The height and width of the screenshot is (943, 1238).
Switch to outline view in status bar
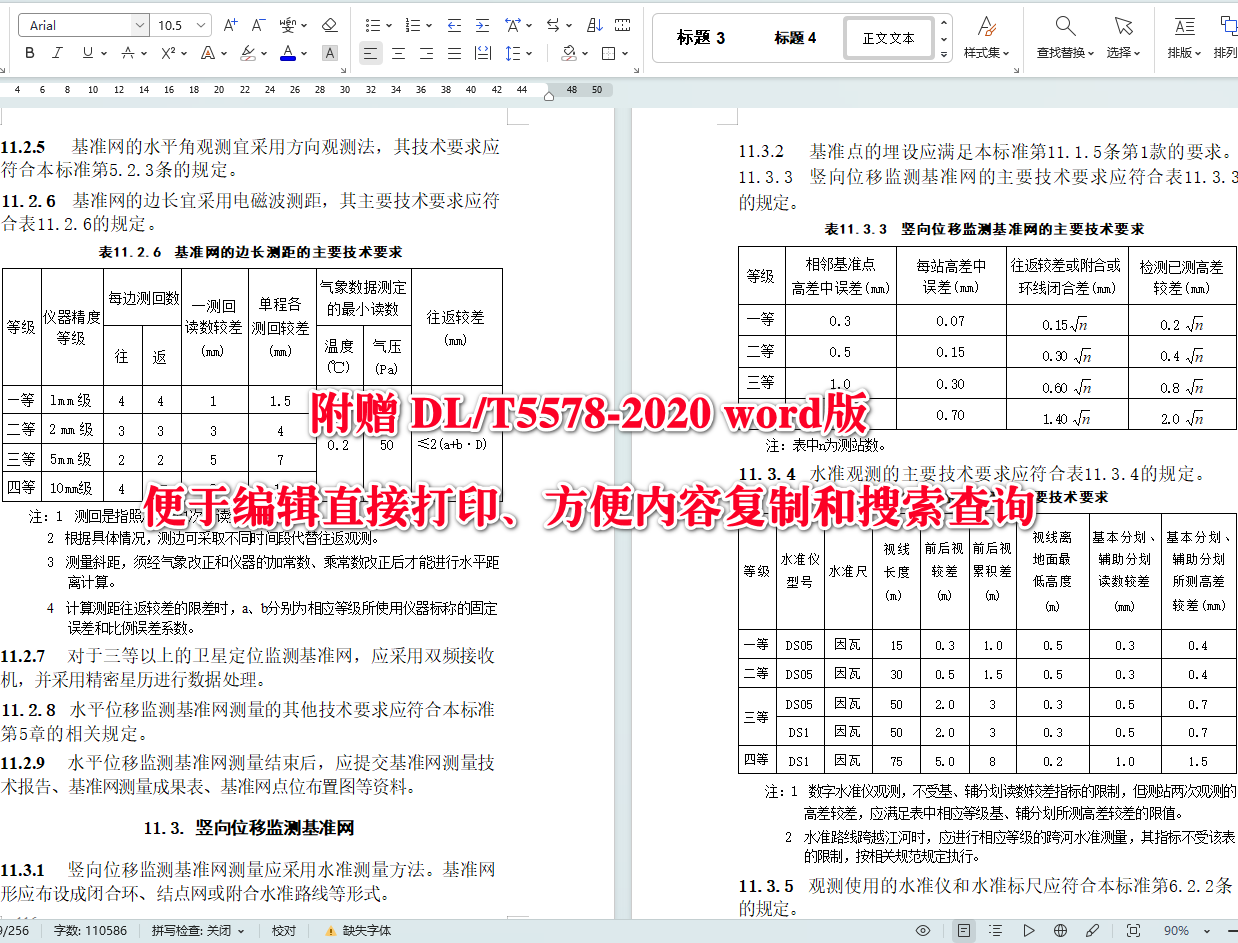point(997,931)
